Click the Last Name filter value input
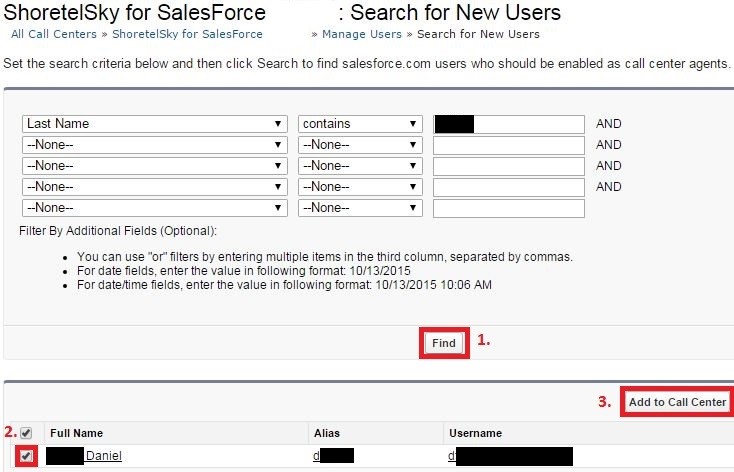The image size is (734, 472). point(509,124)
